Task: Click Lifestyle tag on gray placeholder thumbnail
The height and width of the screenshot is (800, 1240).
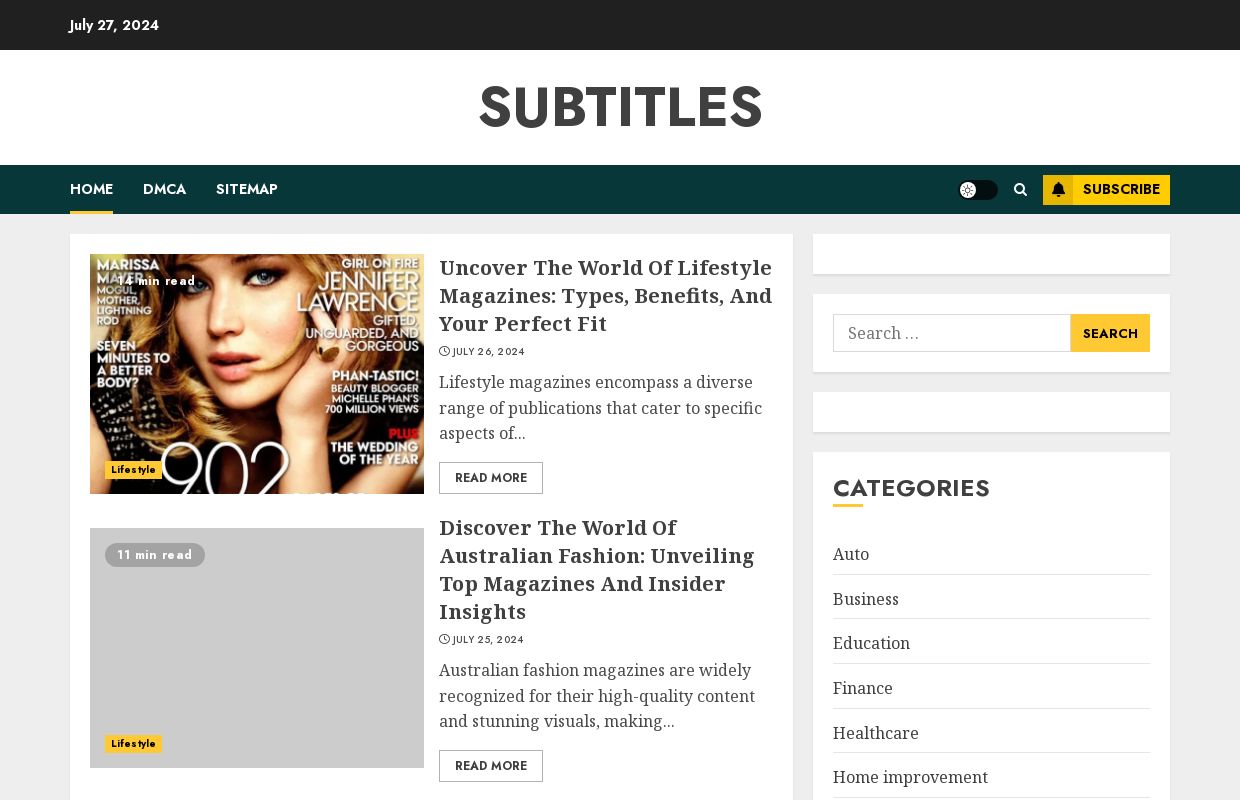Action: (x=133, y=744)
